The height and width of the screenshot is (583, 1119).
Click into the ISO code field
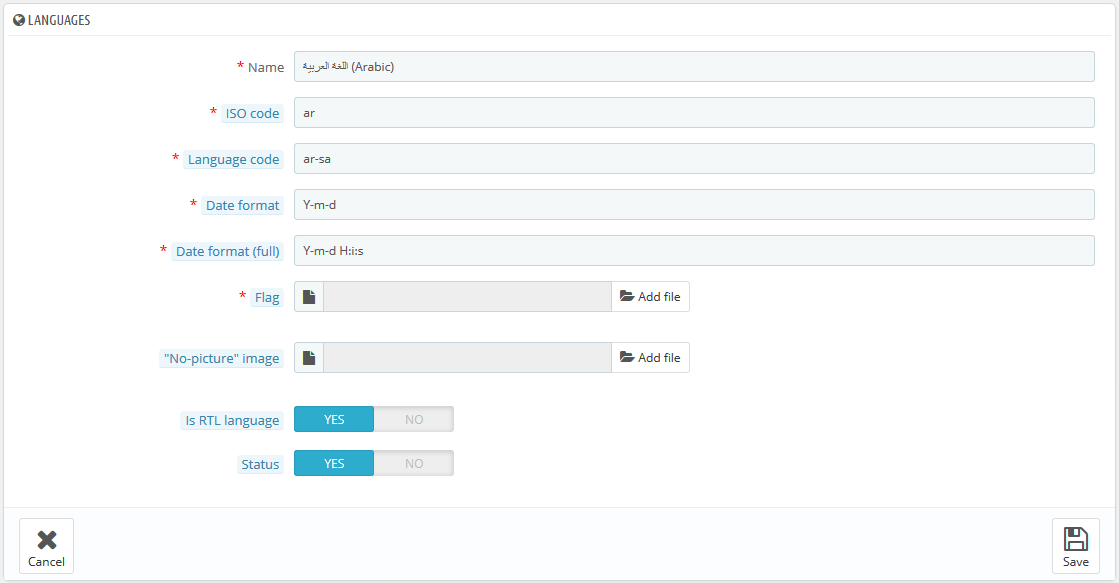(694, 113)
